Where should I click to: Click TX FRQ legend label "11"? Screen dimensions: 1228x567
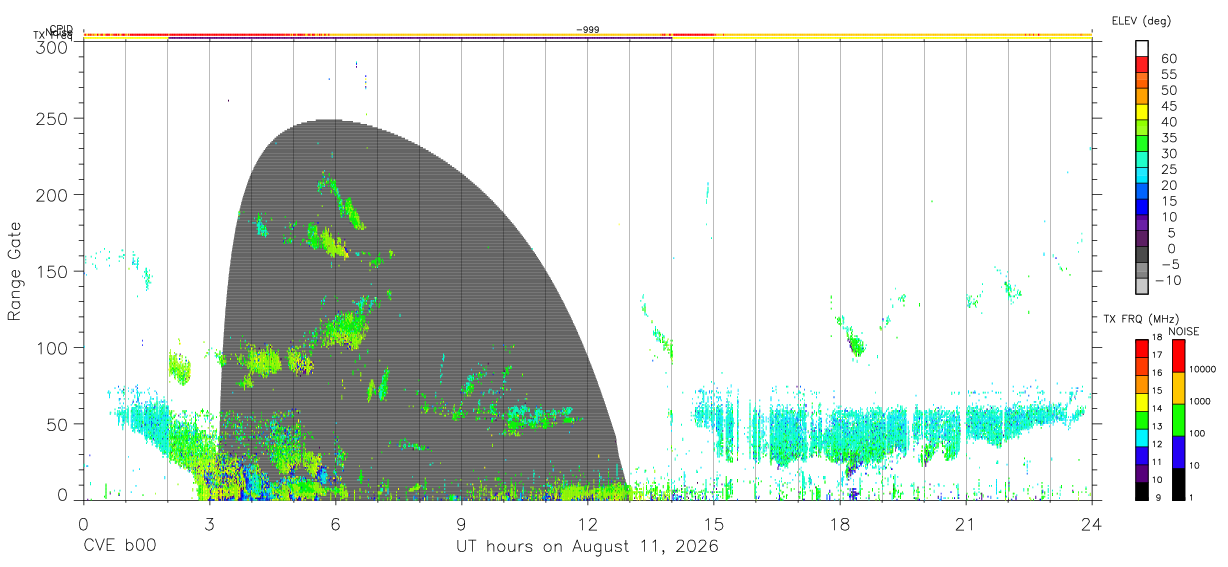coord(1156,462)
